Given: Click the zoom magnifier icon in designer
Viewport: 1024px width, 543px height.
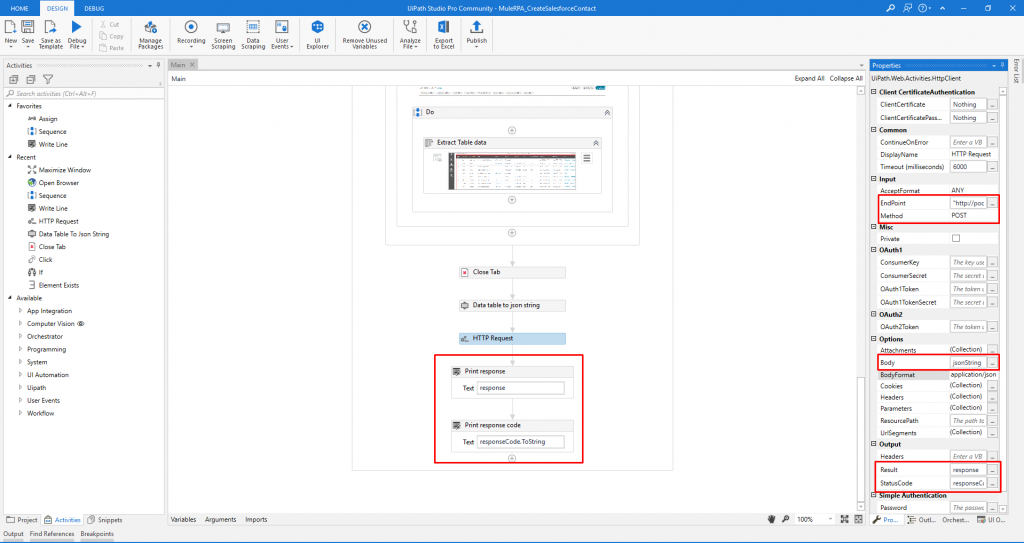Looking at the screenshot, I should (785, 519).
